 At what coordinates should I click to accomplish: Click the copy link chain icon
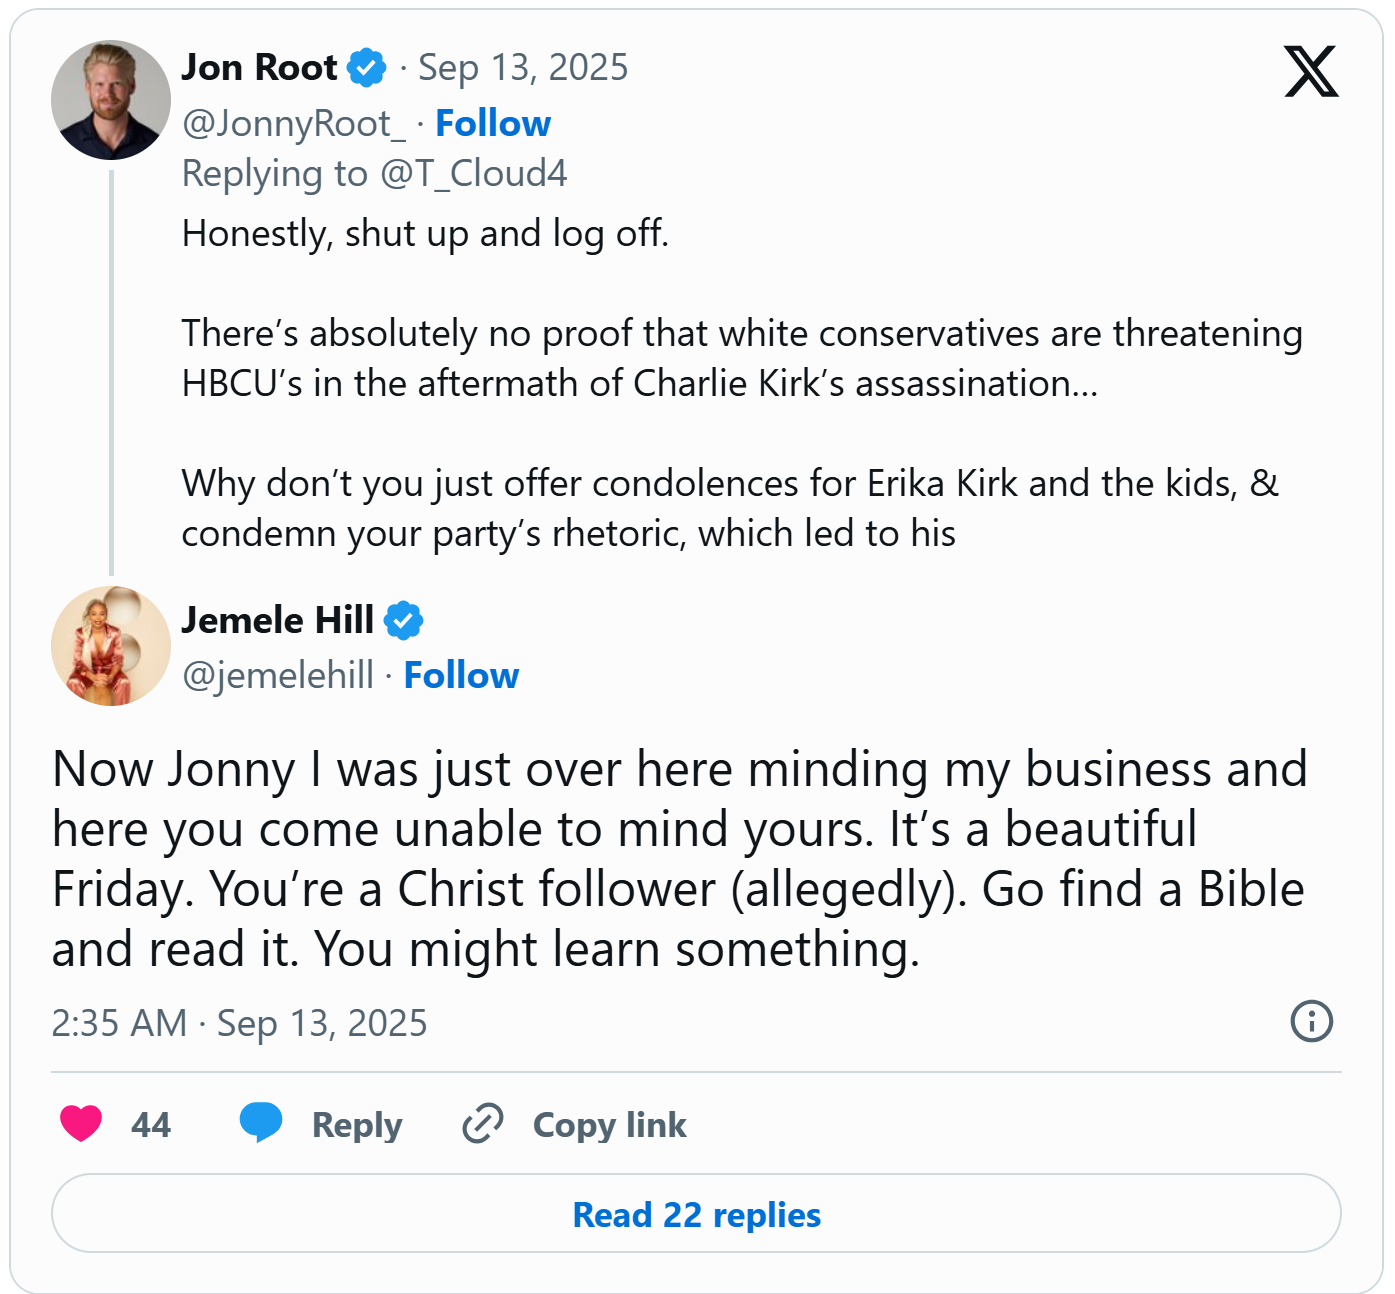pos(482,1124)
